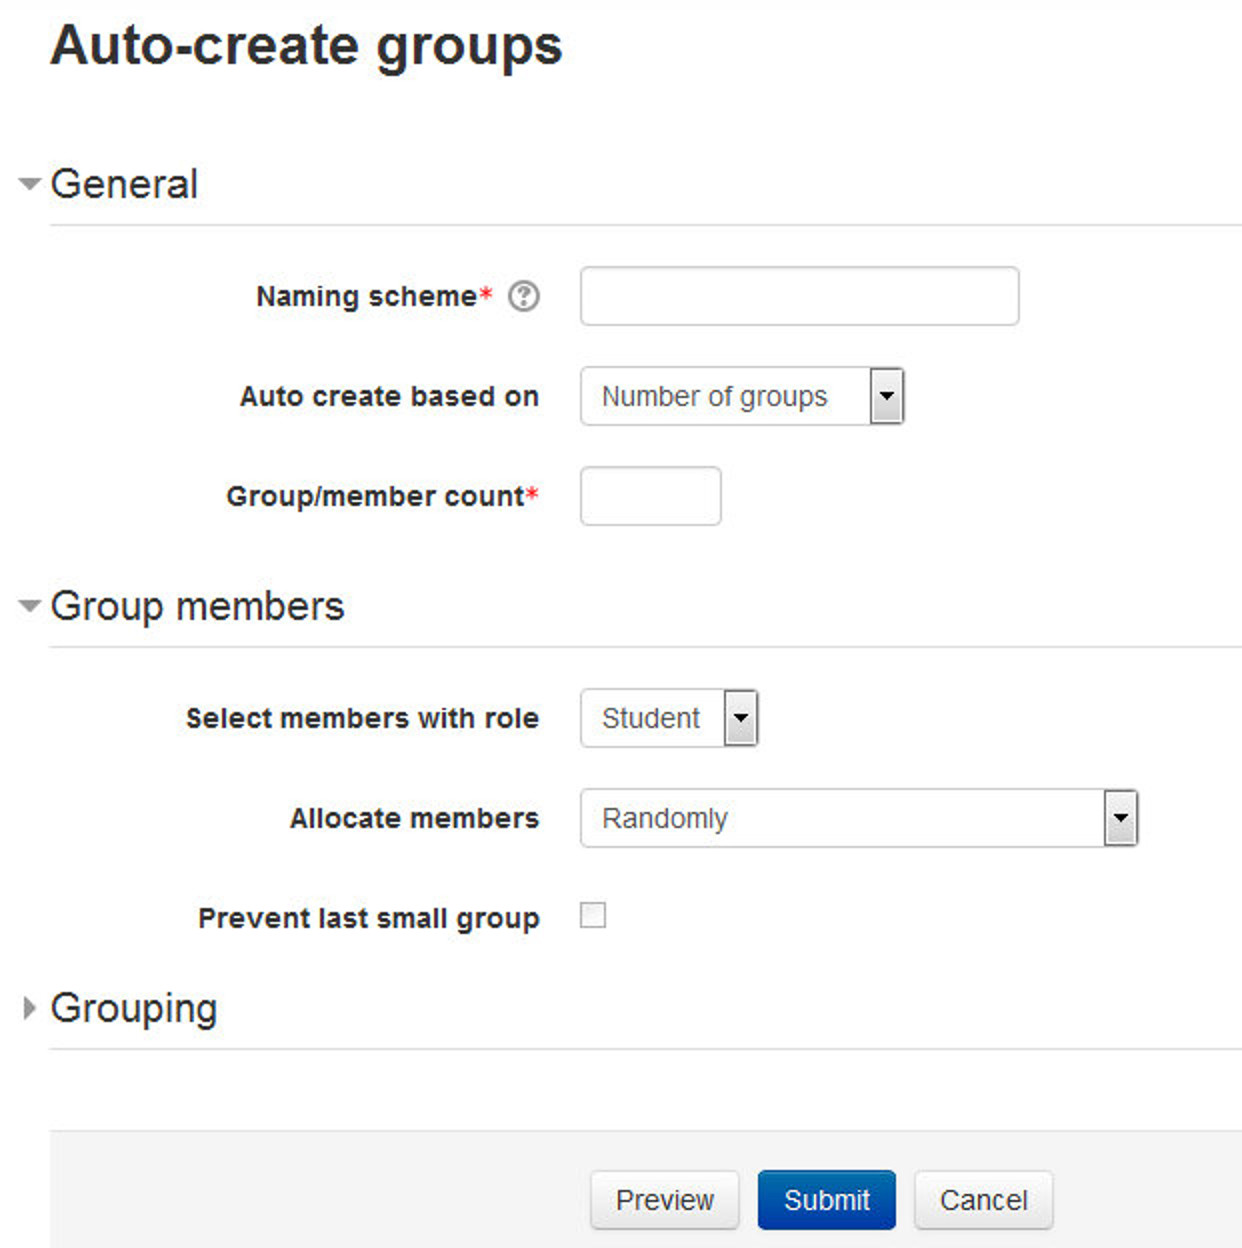The width and height of the screenshot is (1242, 1248).
Task: Submit the auto-create groups form
Action: [x=827, y=1200]
